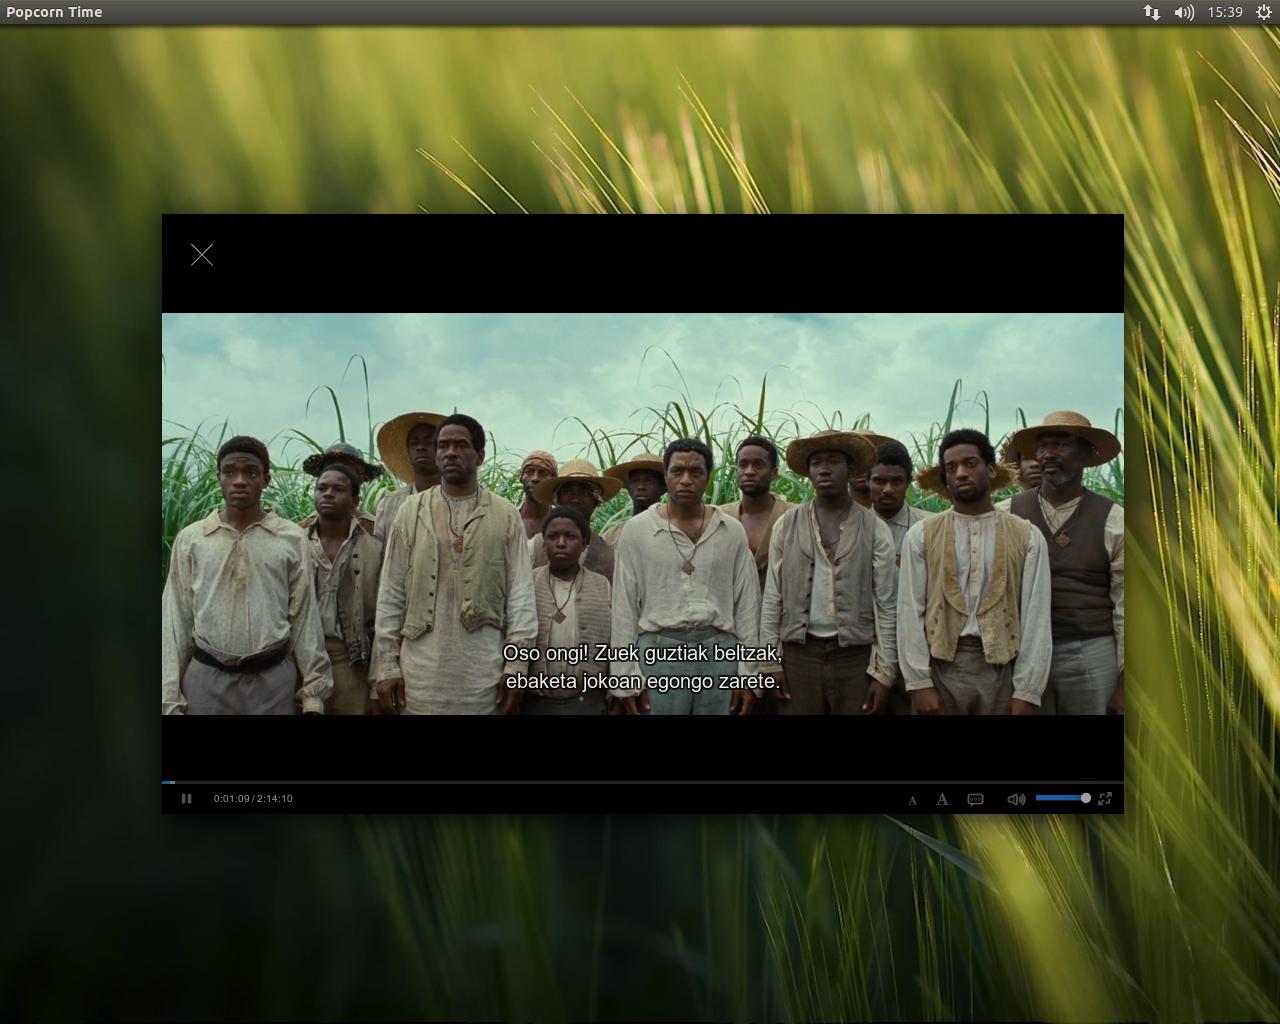Close the video player with the X icon
The height and width of the screenshot is (1024, 1280).
(x=202, y=255)
